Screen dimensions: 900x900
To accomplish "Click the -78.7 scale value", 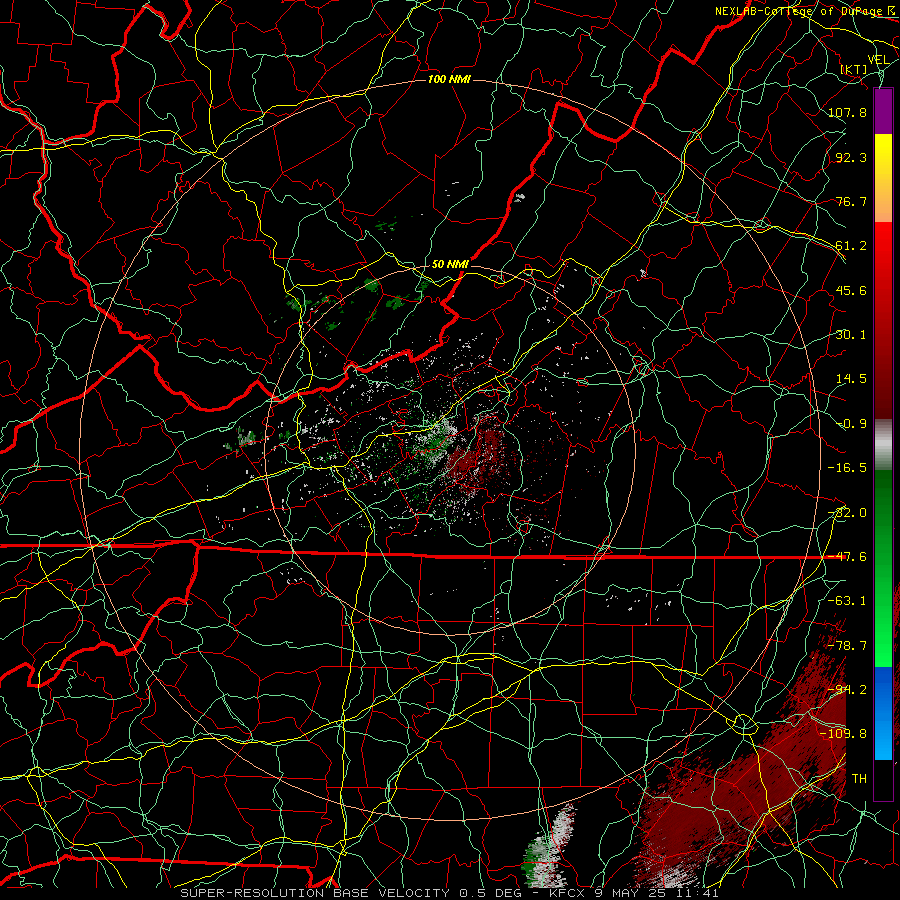I will [847, 646].
